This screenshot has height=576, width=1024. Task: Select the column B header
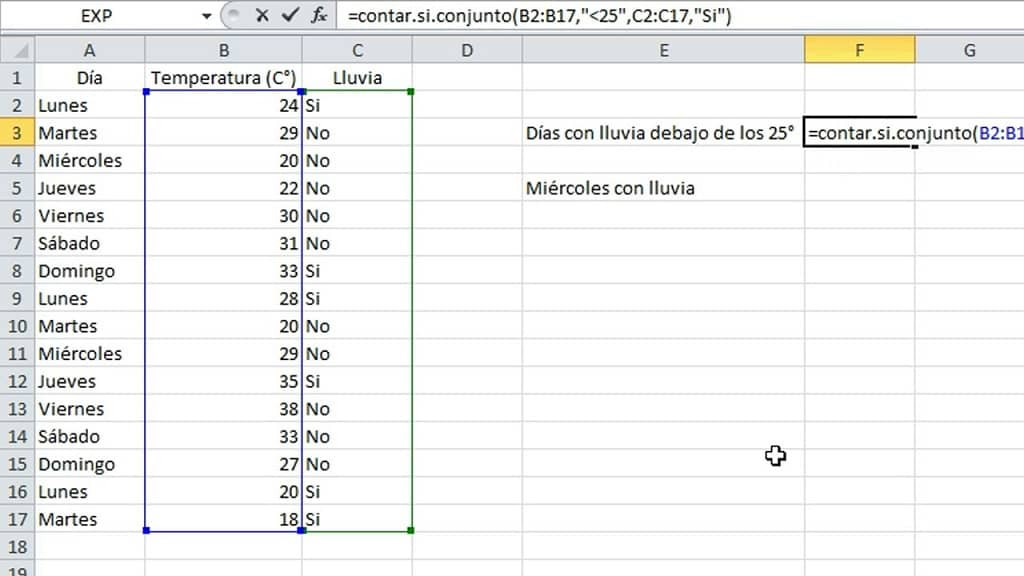pyautogui.click(x=224, y=50)
